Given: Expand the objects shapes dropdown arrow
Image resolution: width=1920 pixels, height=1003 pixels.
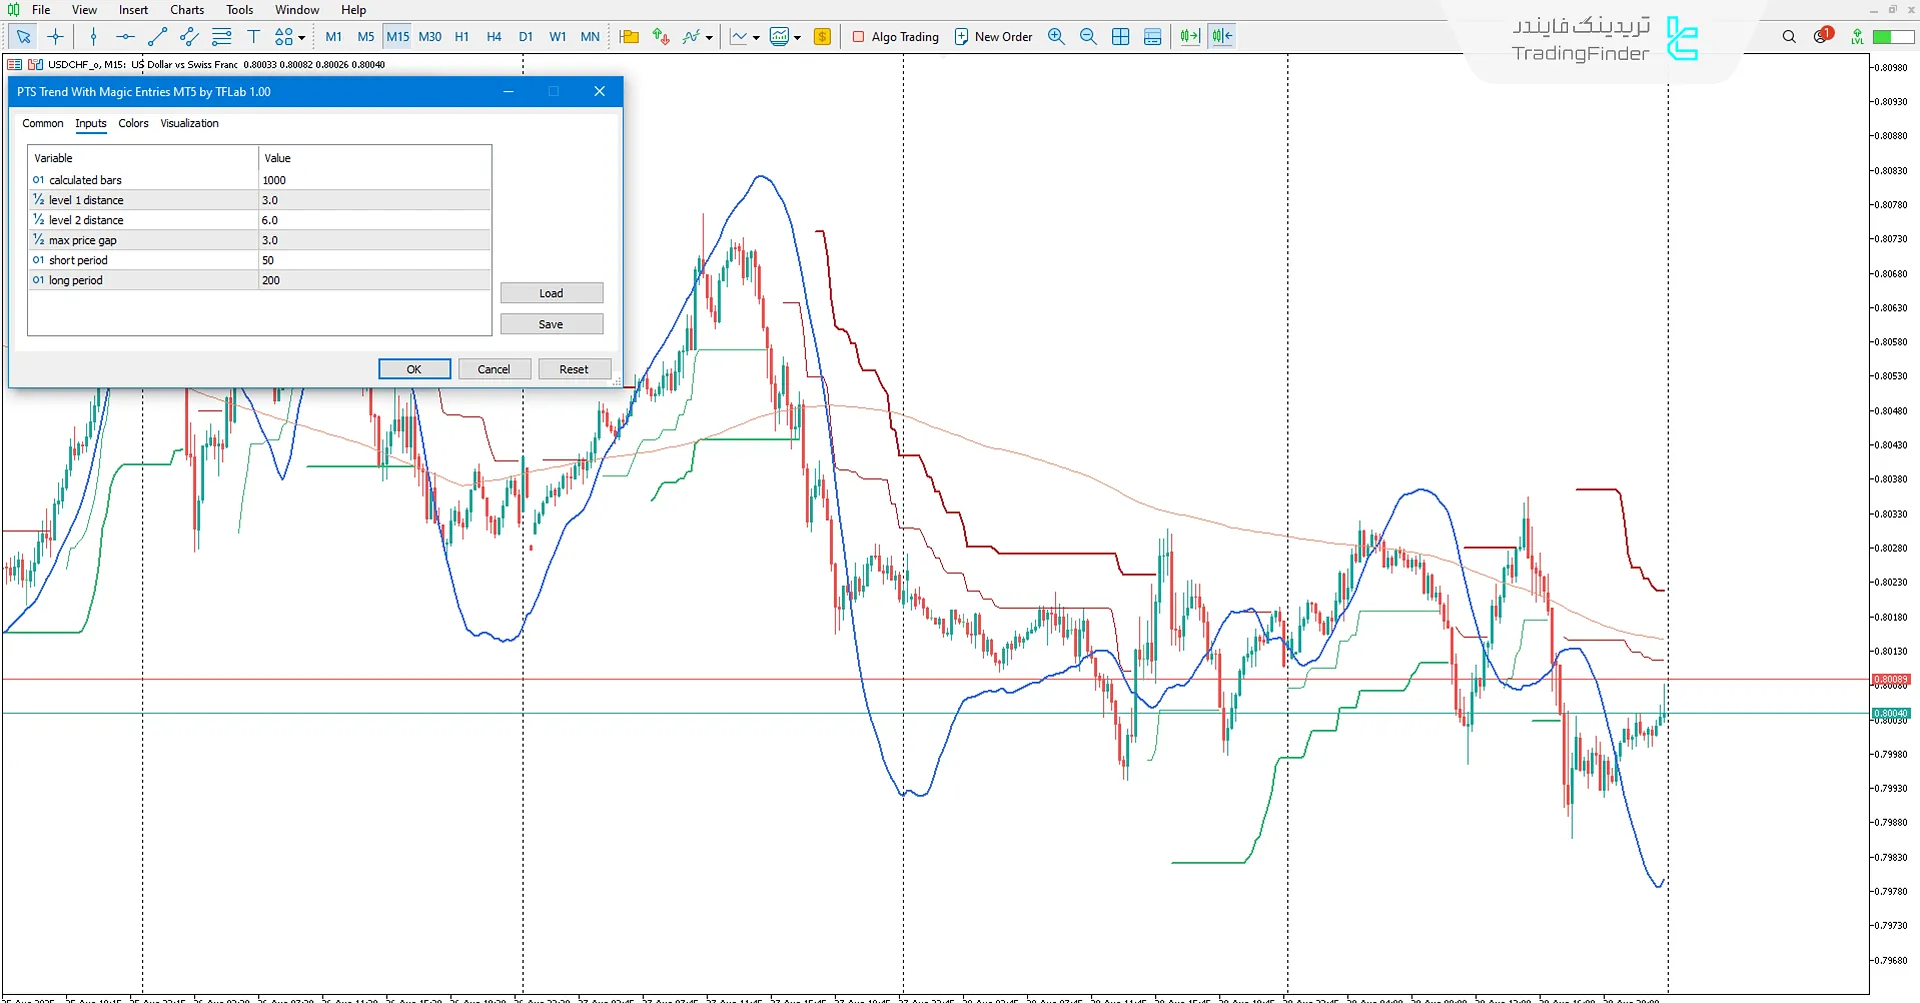Looking at the screenshot, I should click(301, 38).
